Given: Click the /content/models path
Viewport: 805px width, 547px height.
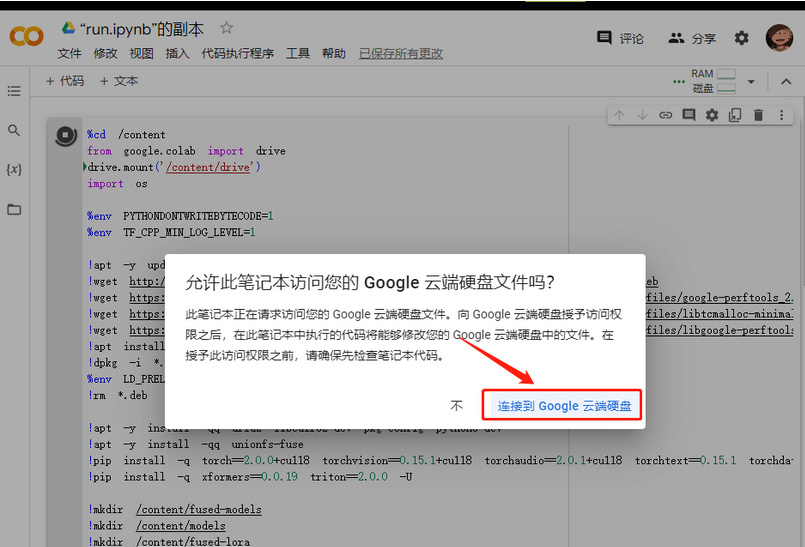Looking at the screenshot, I should (x=181, y=526).
